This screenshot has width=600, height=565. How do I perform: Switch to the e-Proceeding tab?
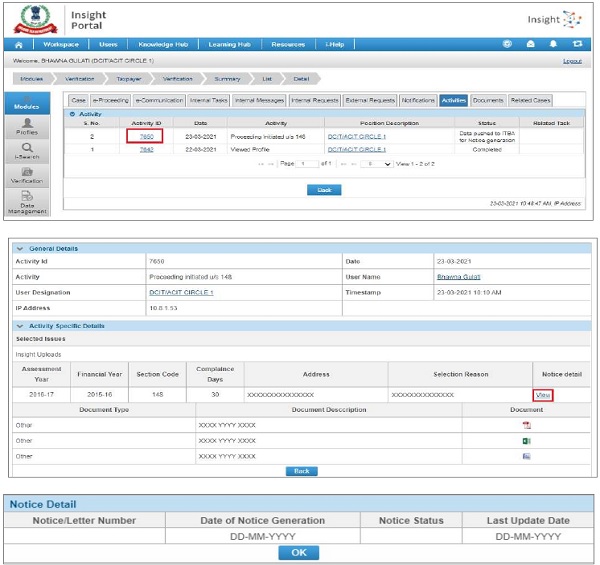[111, 100]
